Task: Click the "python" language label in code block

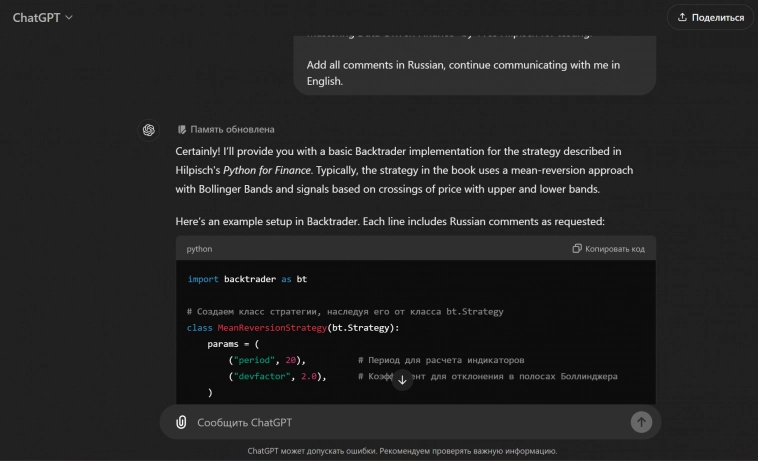Action: click(x=199, y=249)
